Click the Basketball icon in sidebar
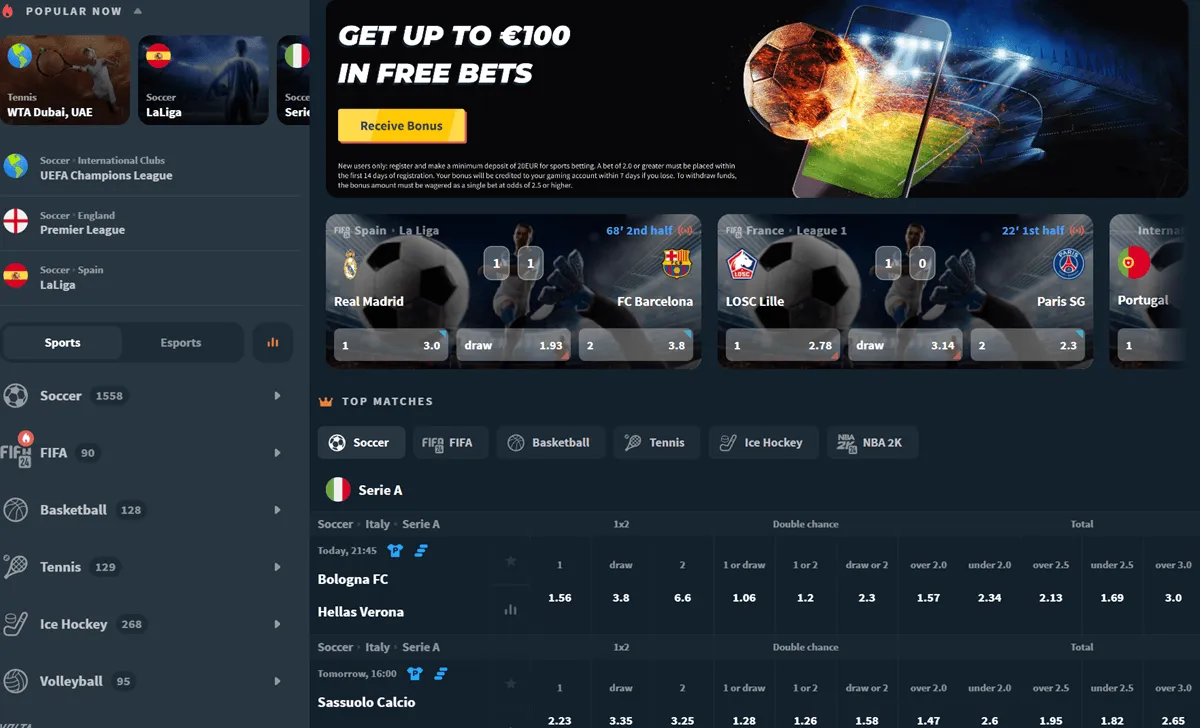The width and height of the screenshot is (1200, 728). coord(15,510)
